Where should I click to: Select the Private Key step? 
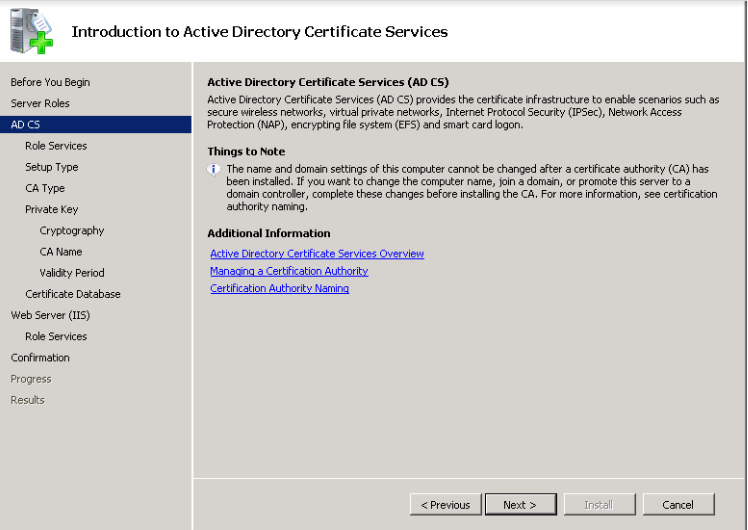click(52, 209)
